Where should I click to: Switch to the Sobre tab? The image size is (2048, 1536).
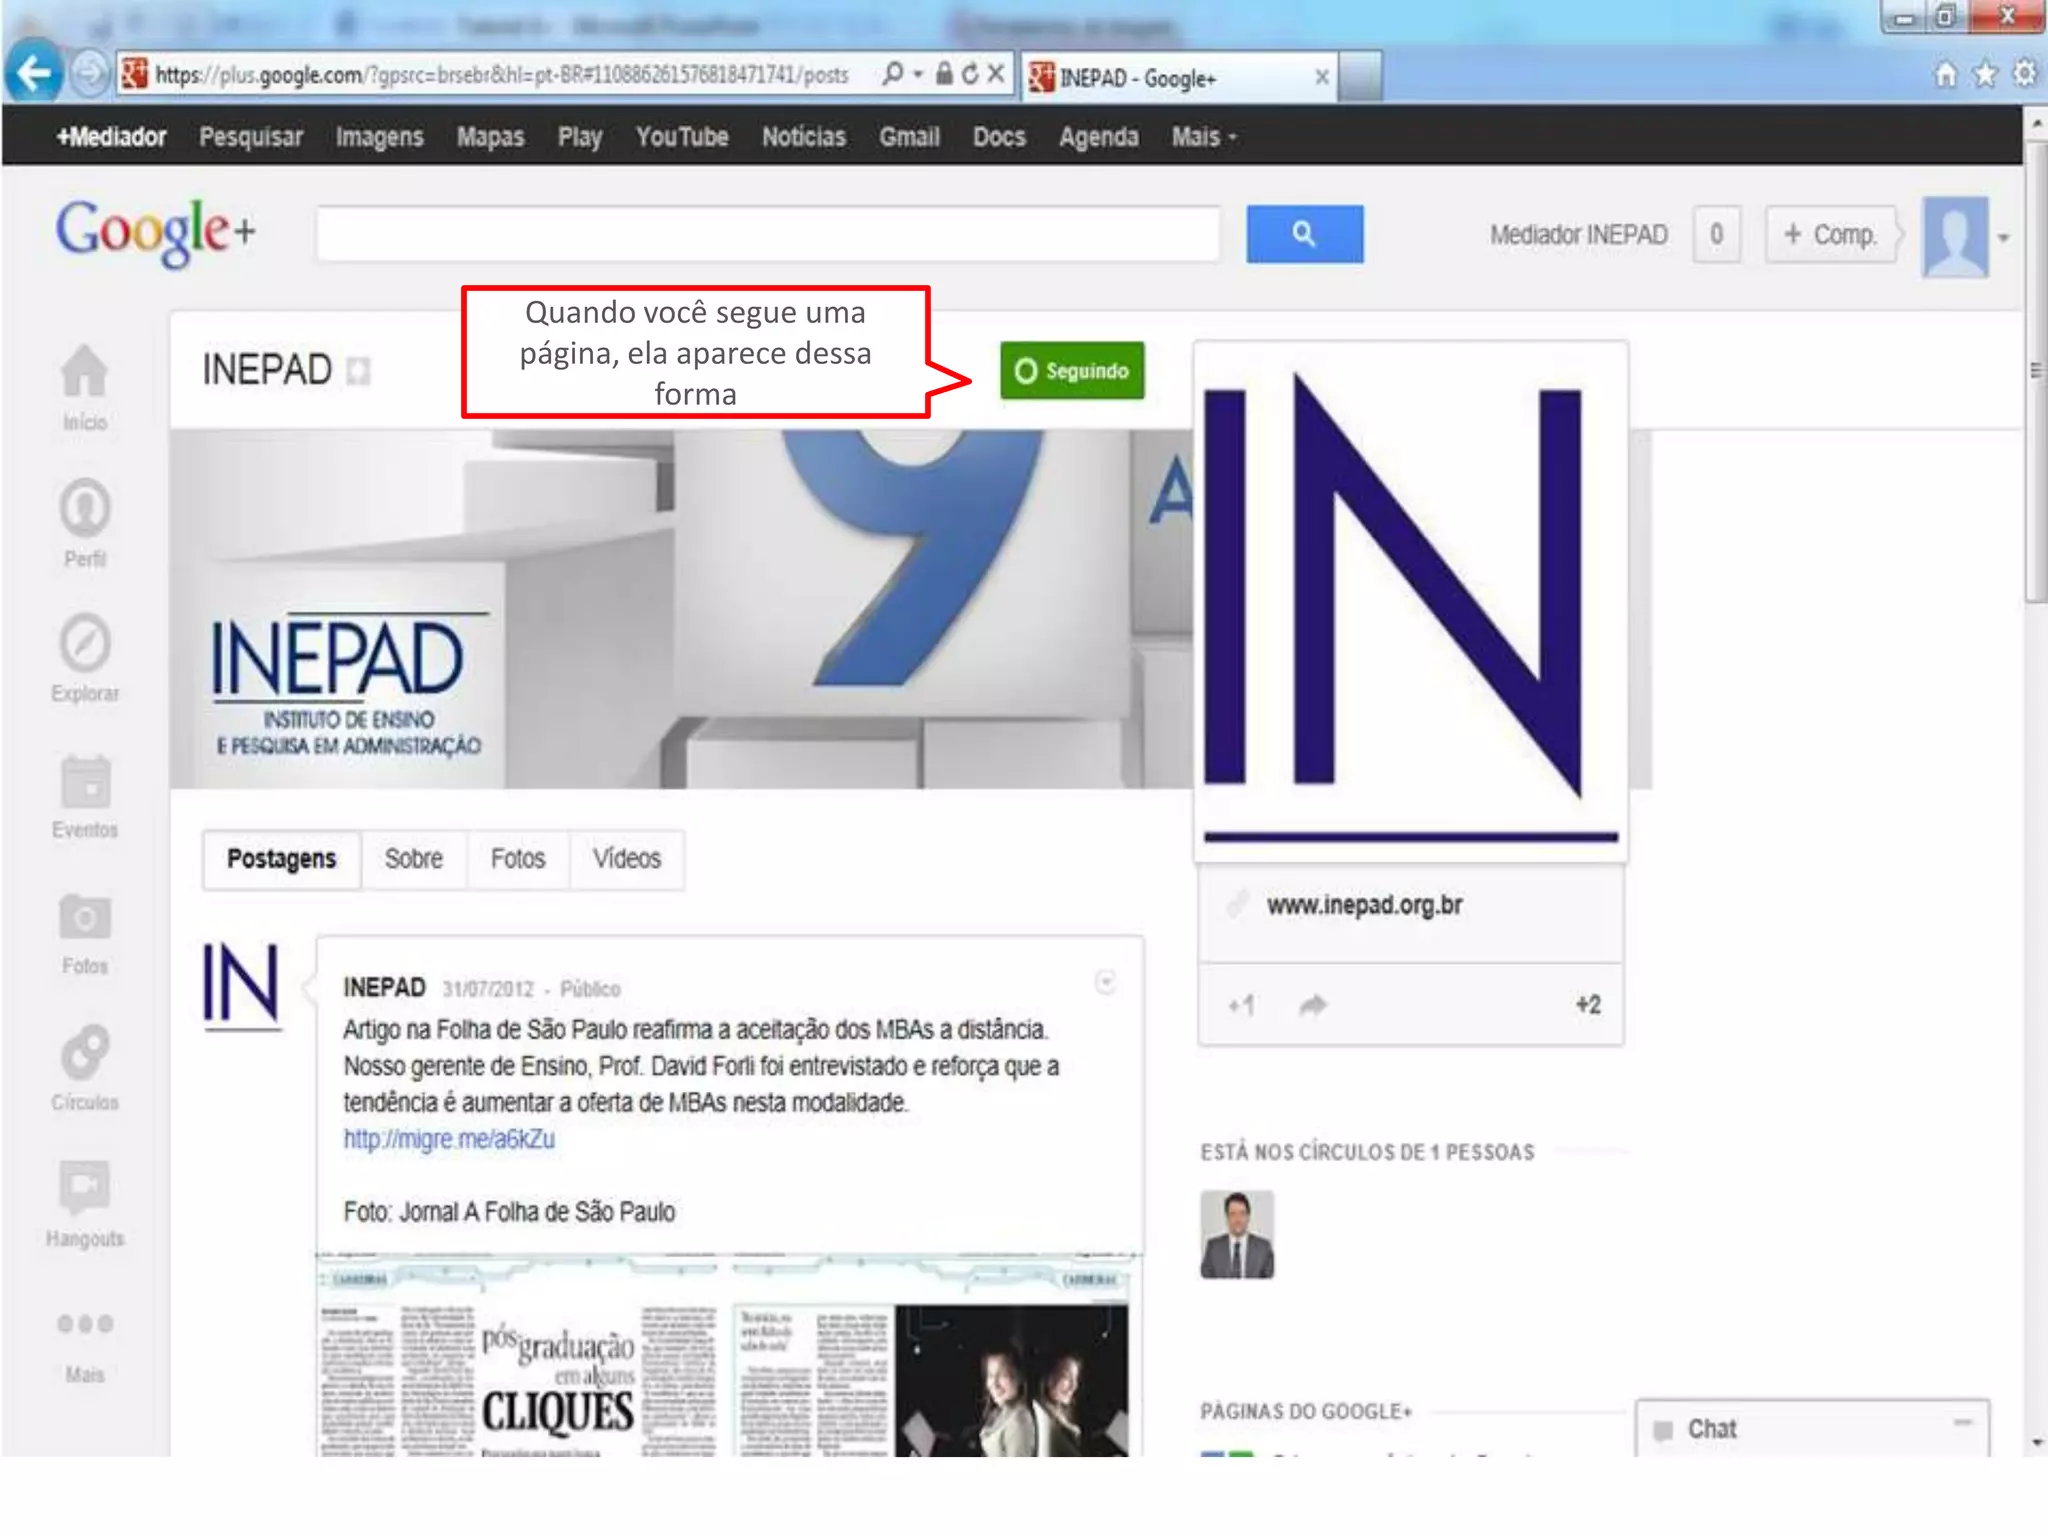413,859
